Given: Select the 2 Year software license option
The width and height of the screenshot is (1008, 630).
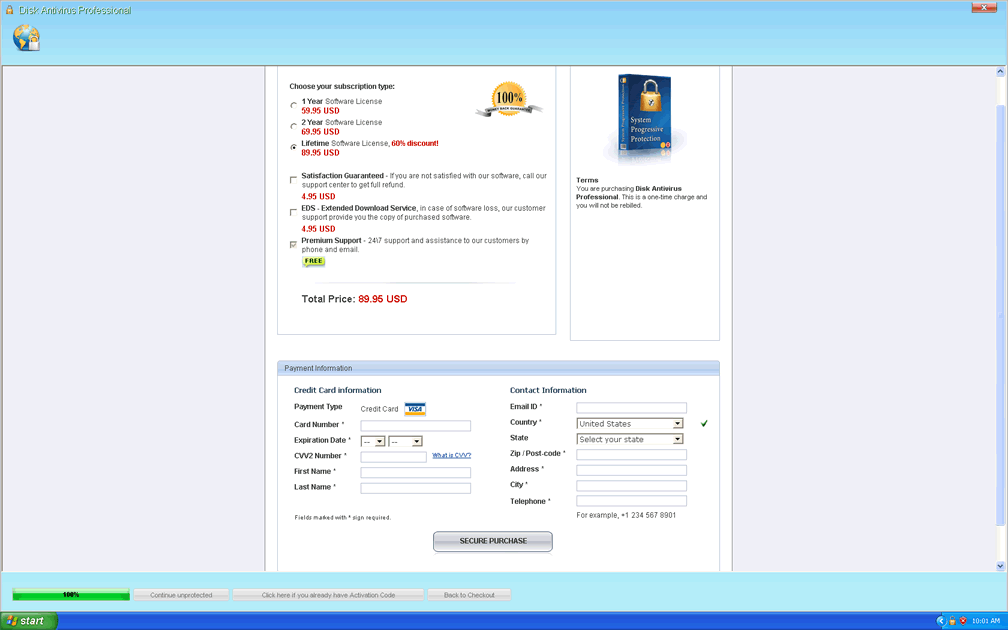Looking at the screenshot, I should pos(294,126).
